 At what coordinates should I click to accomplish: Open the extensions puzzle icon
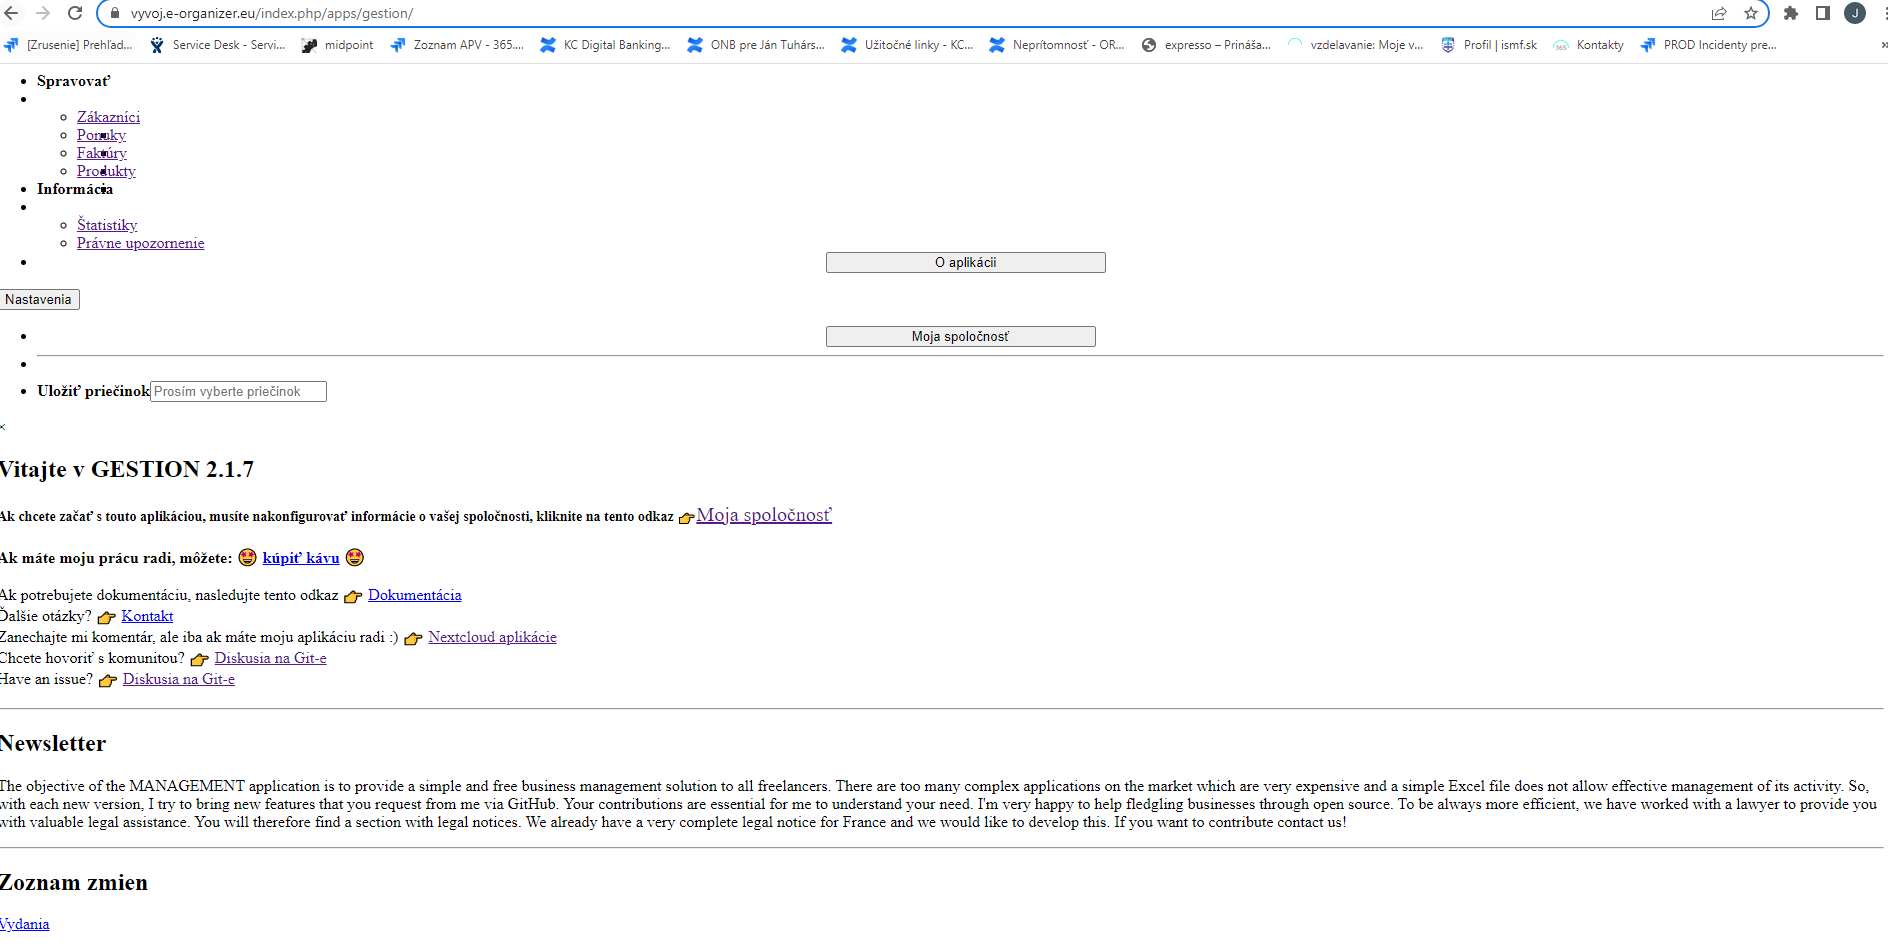1791,13
